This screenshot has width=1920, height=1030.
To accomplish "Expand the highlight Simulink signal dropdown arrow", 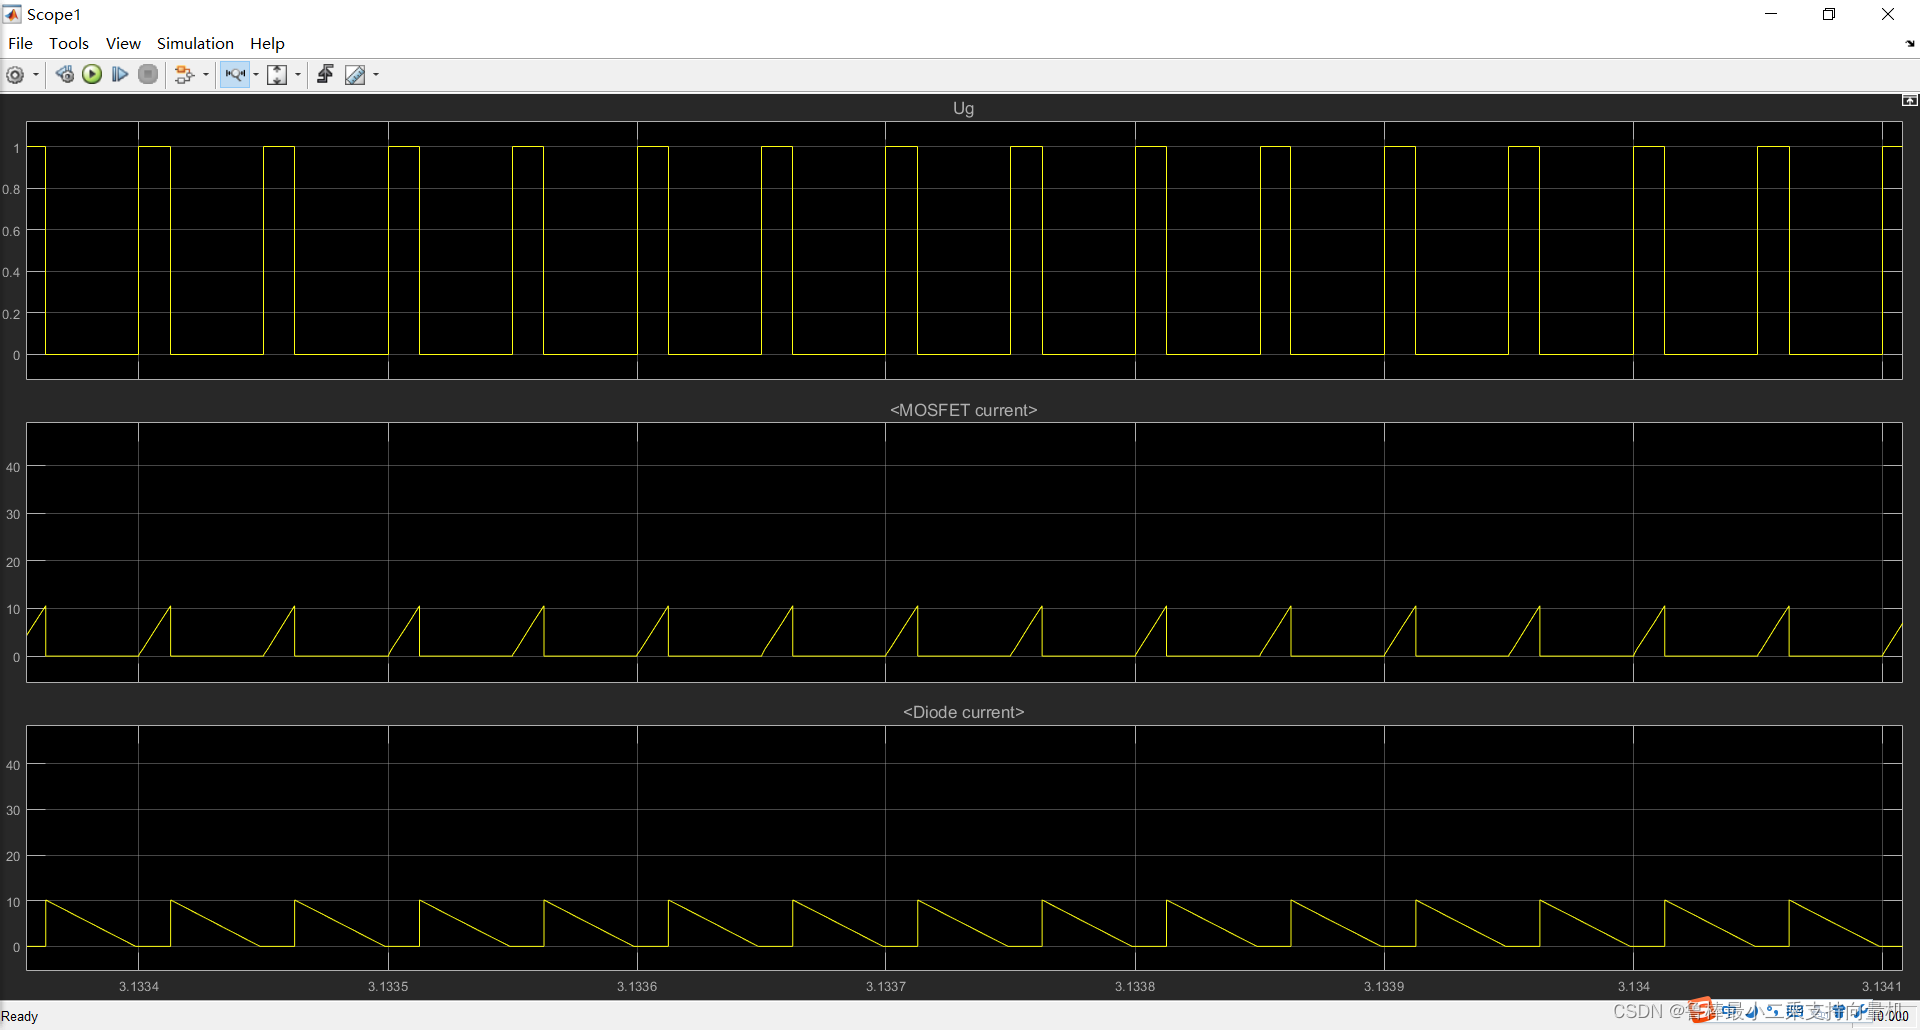I will (206, 75).
